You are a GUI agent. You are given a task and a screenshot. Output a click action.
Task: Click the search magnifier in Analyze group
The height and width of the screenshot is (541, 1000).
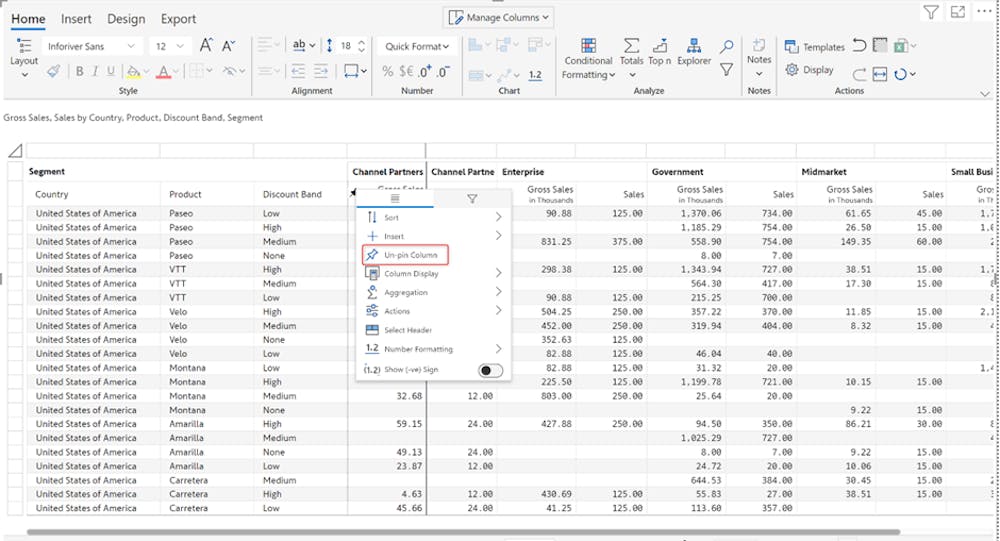[x=727, y=47]
